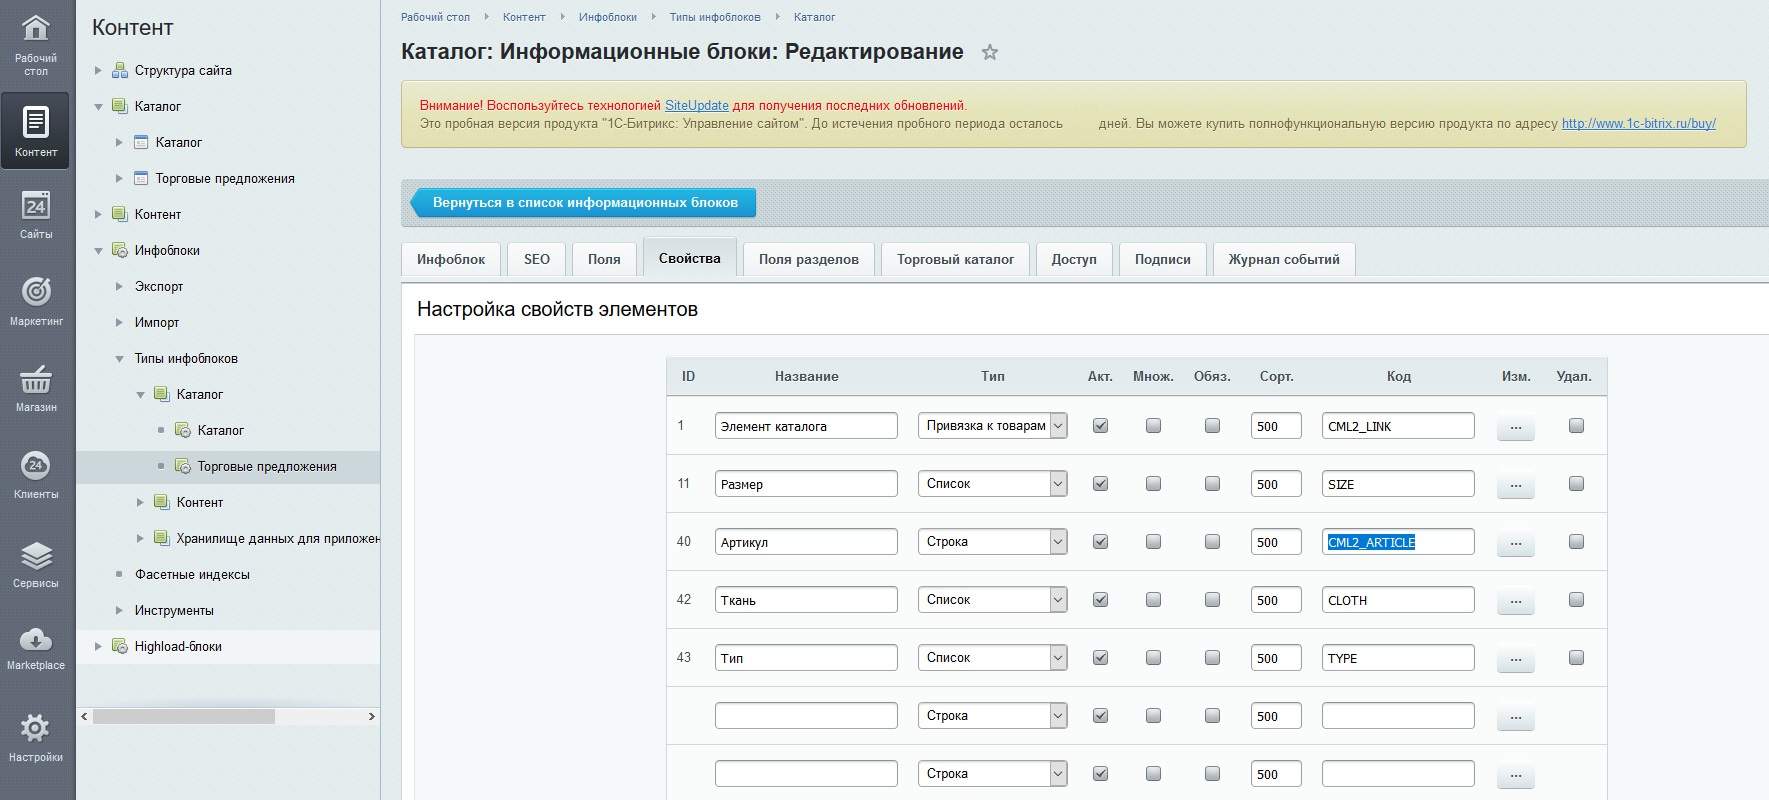Open type dropdown for Ткань property
Viewport: 1769px width, 800px height.
992,600
